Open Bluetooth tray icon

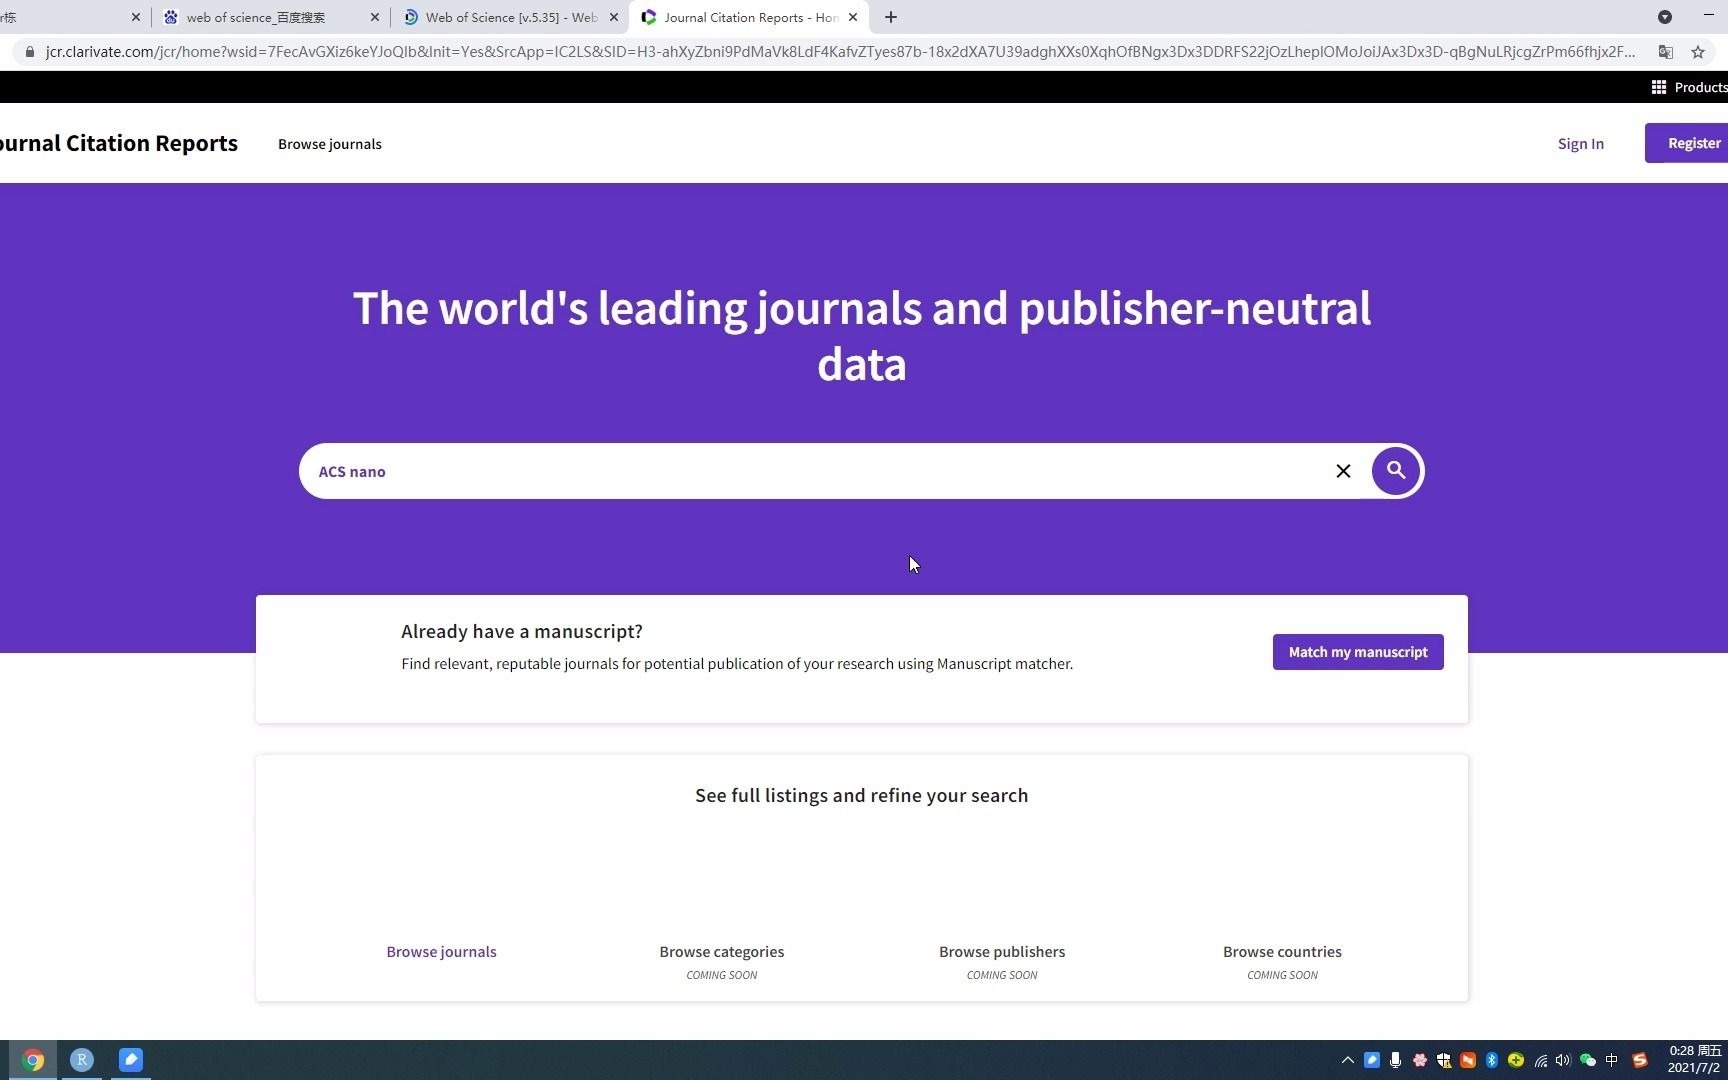click(x=1492, y=1060)
